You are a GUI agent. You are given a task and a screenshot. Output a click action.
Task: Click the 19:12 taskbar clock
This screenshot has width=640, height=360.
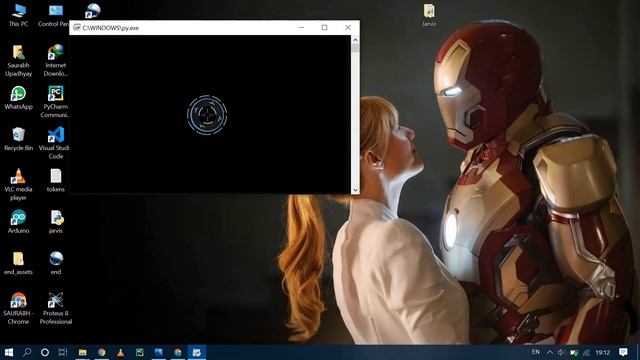tap(602, 352)
